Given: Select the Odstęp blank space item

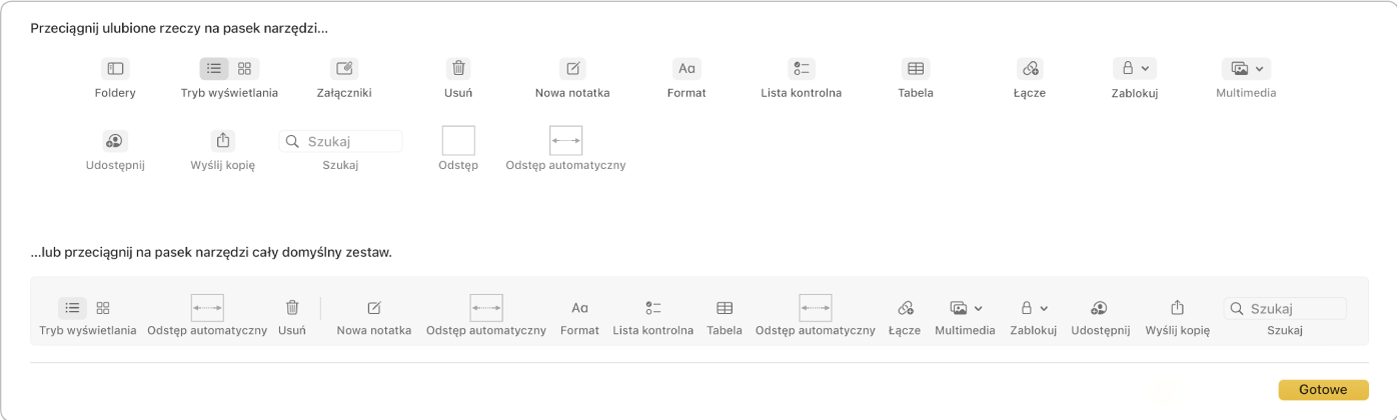Looking at the screenshot, I should point(458,141).
